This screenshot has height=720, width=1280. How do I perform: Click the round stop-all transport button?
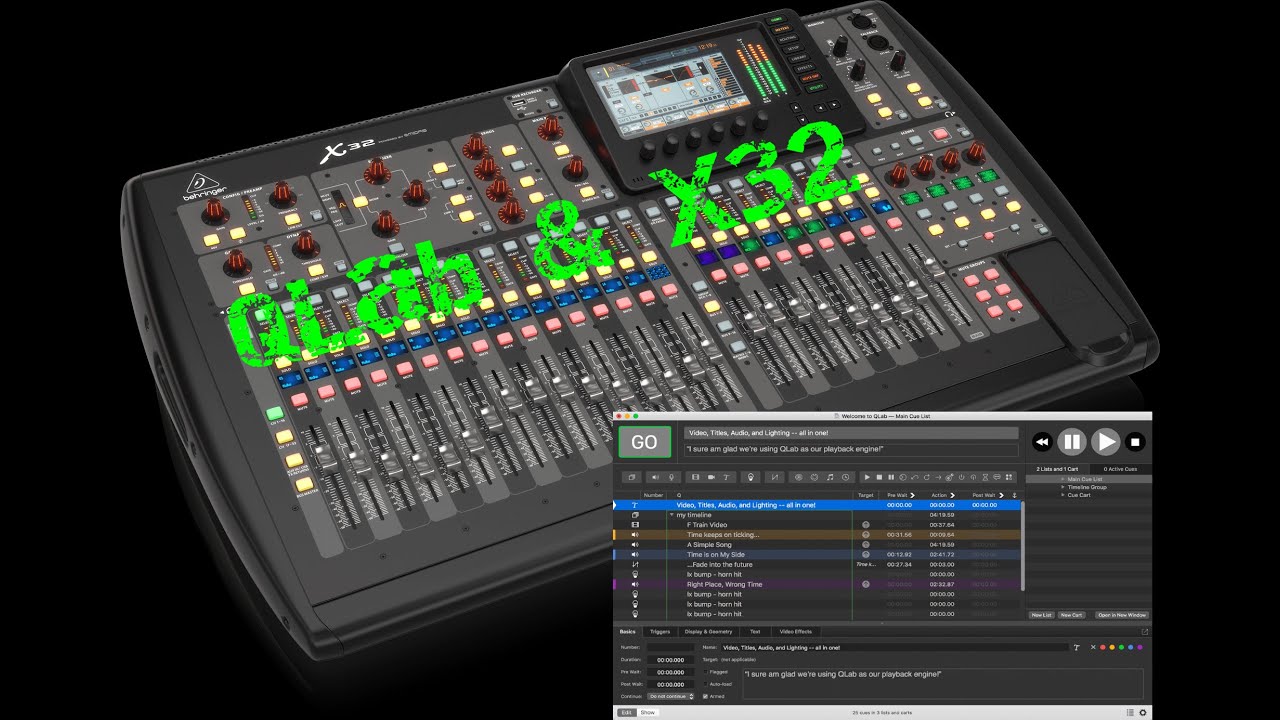tap(1134, 441)
